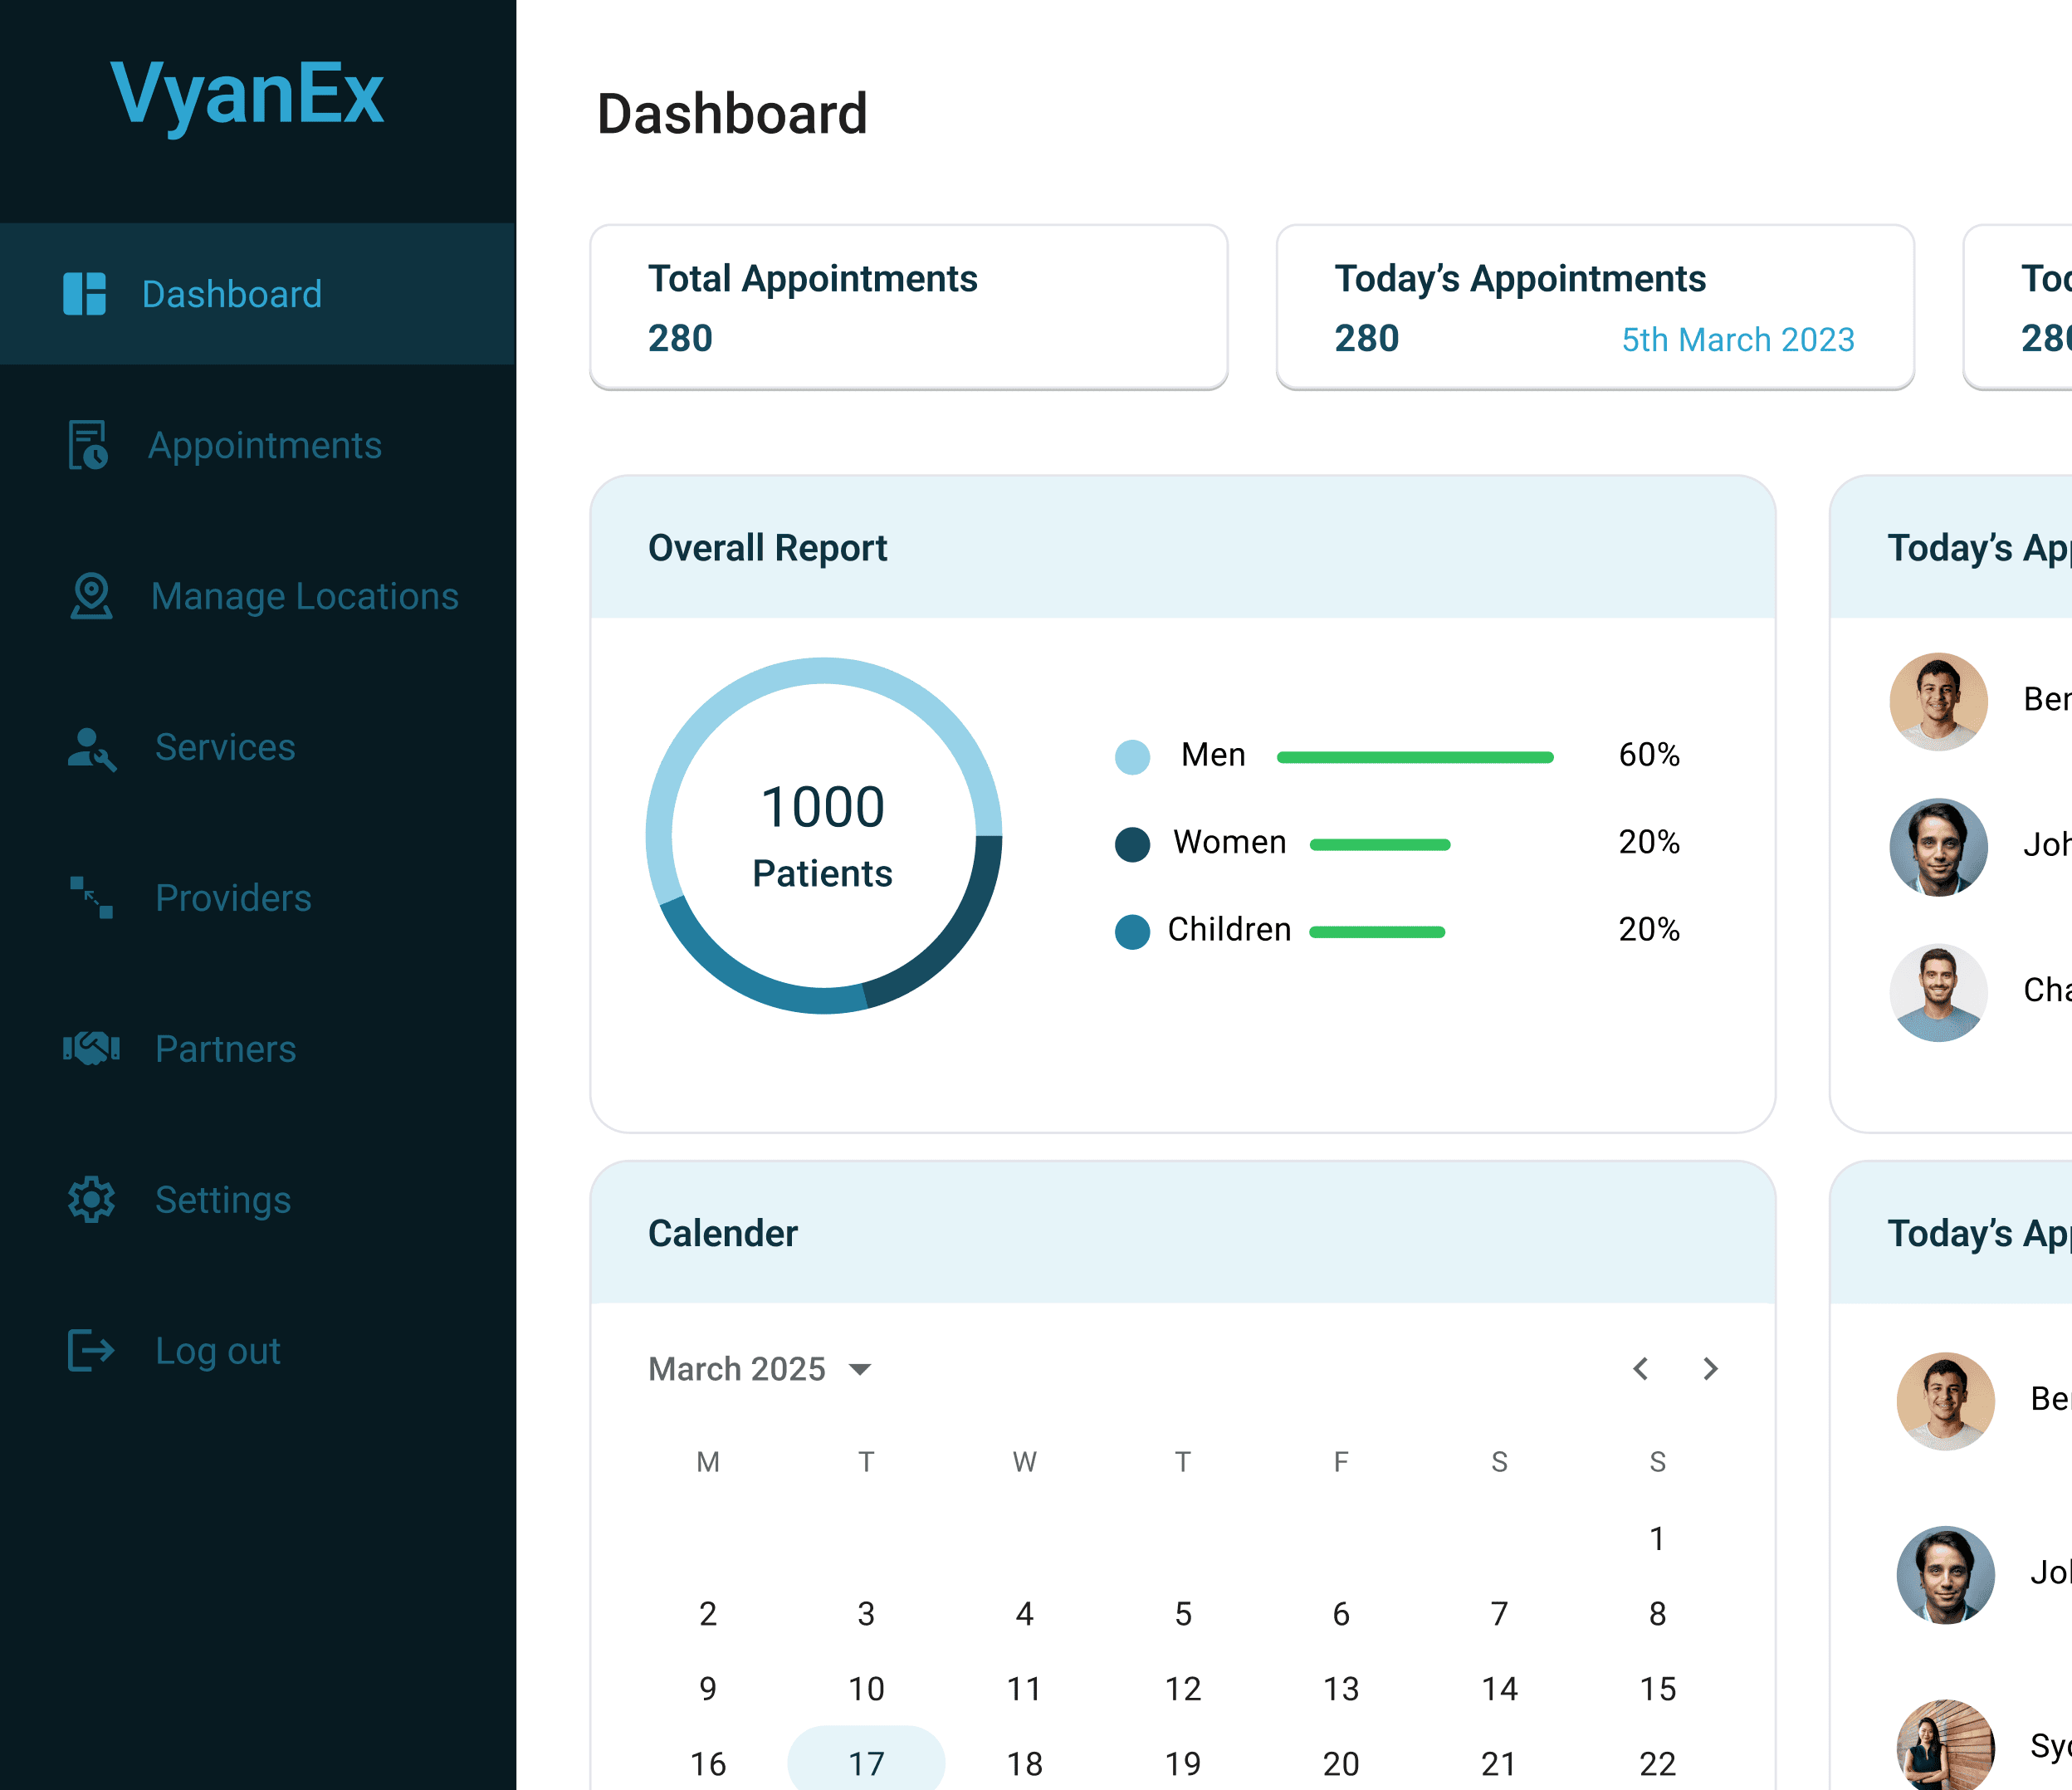
Task: Click the 5th March 2023 date
Action: [1738, 340]
